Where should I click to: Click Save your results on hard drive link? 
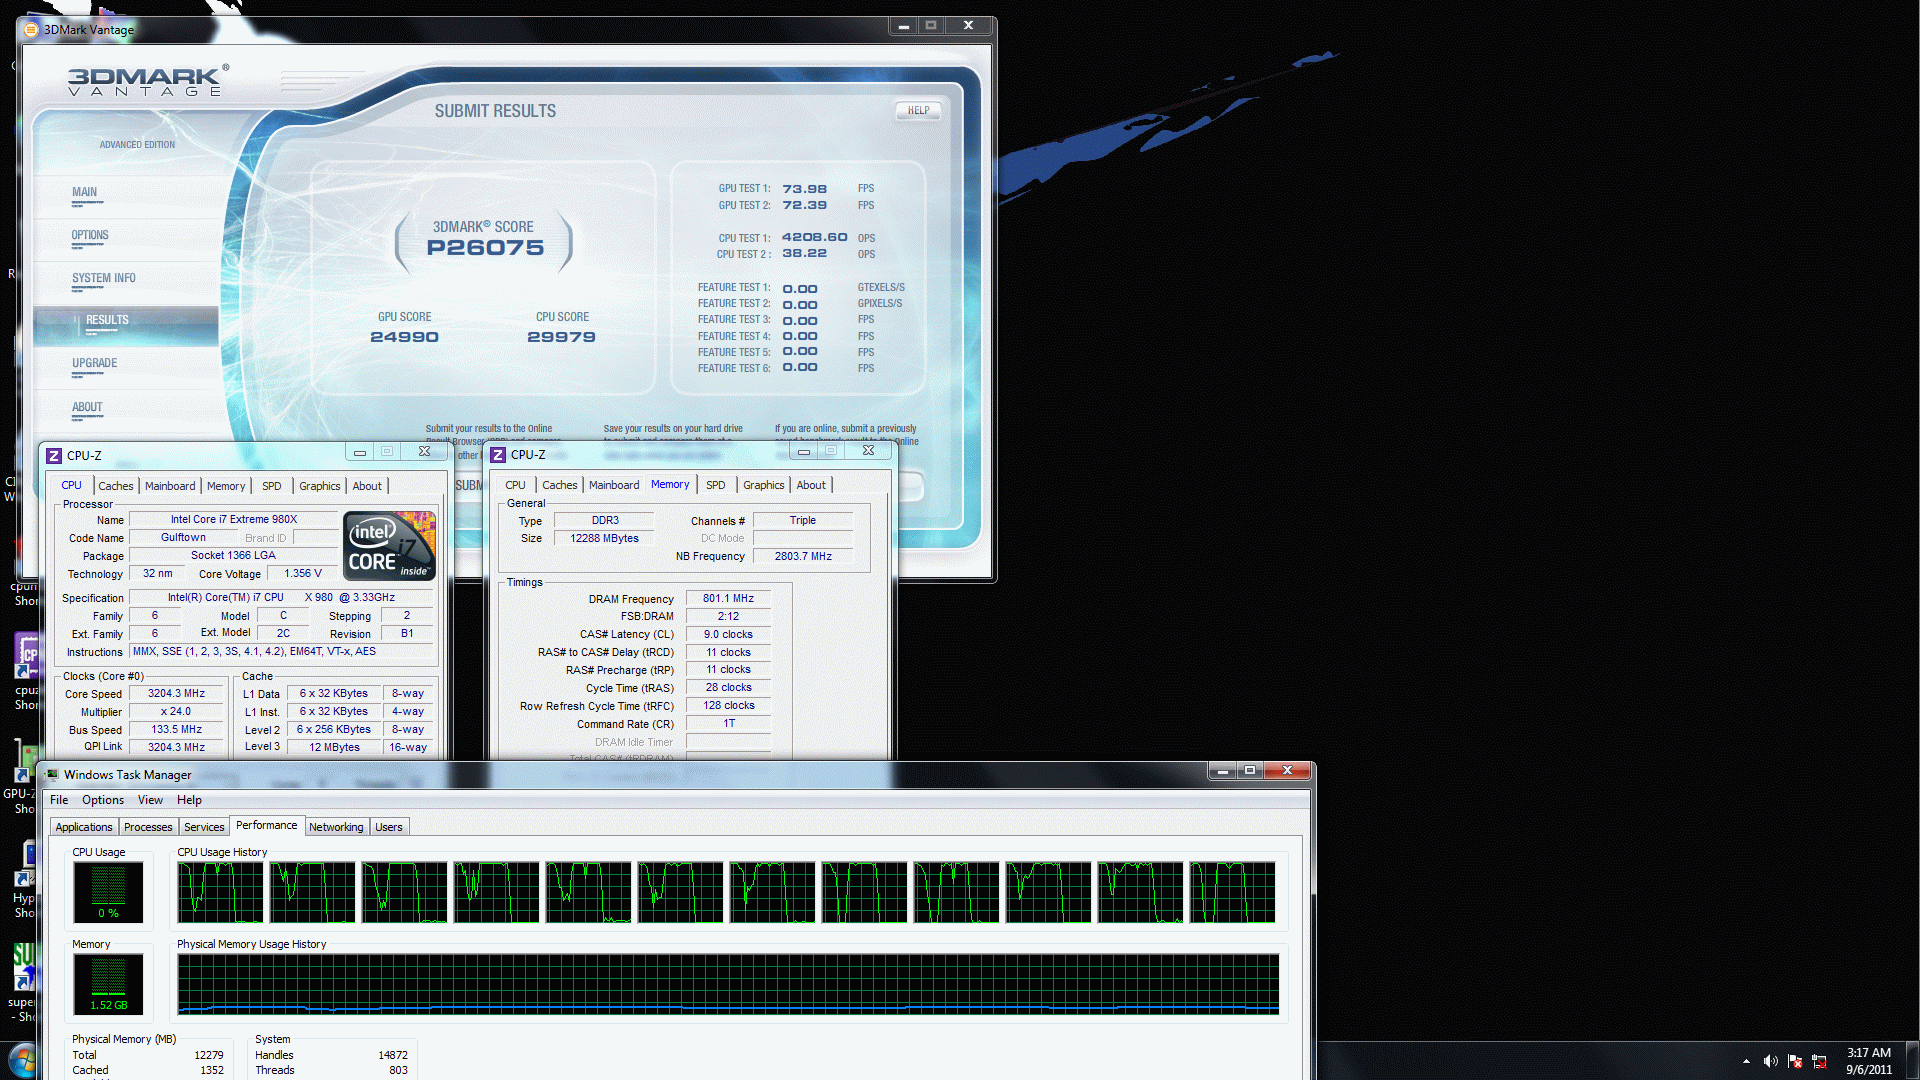pyautogui.click(x=676, y=427)
